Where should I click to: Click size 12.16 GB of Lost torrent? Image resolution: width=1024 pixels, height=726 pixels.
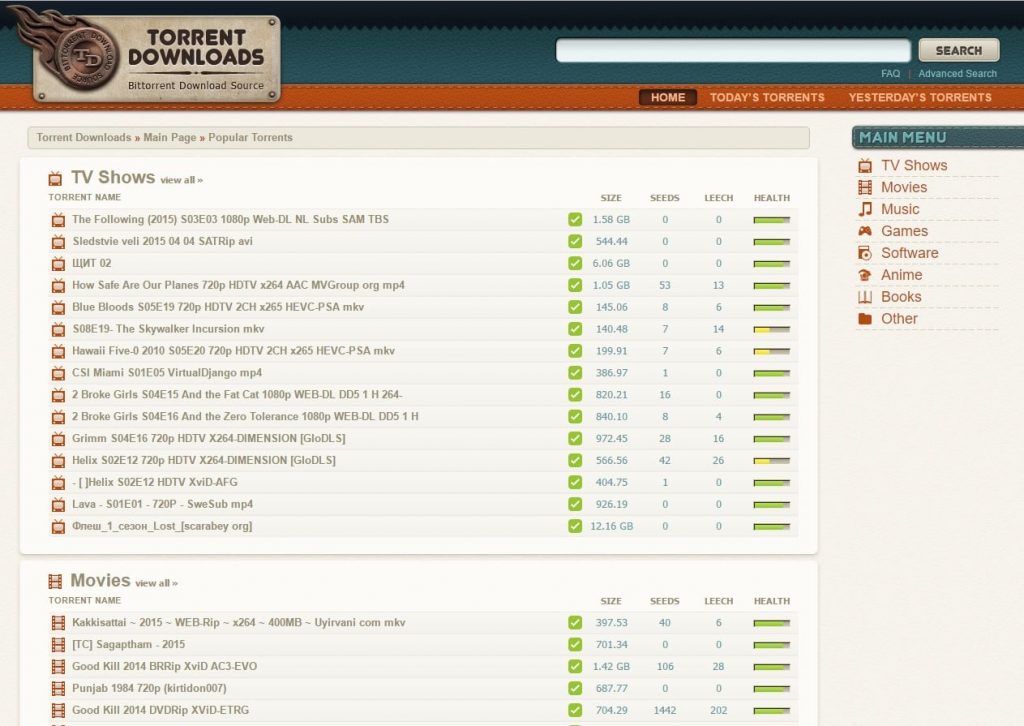click(611, 526)
